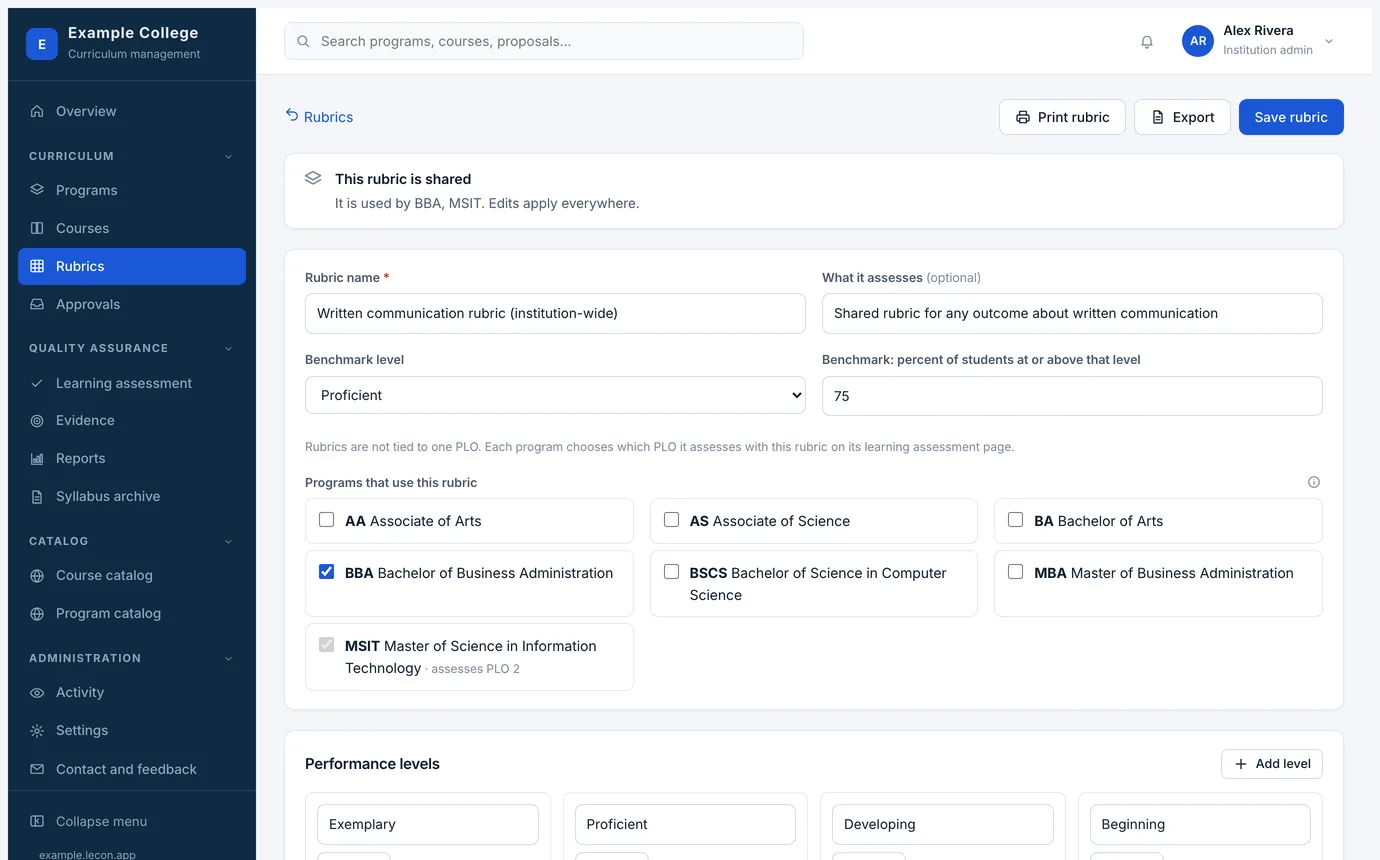Go to Program catalog in the sidebar
1380x860 pixels.
coord(132,613)
